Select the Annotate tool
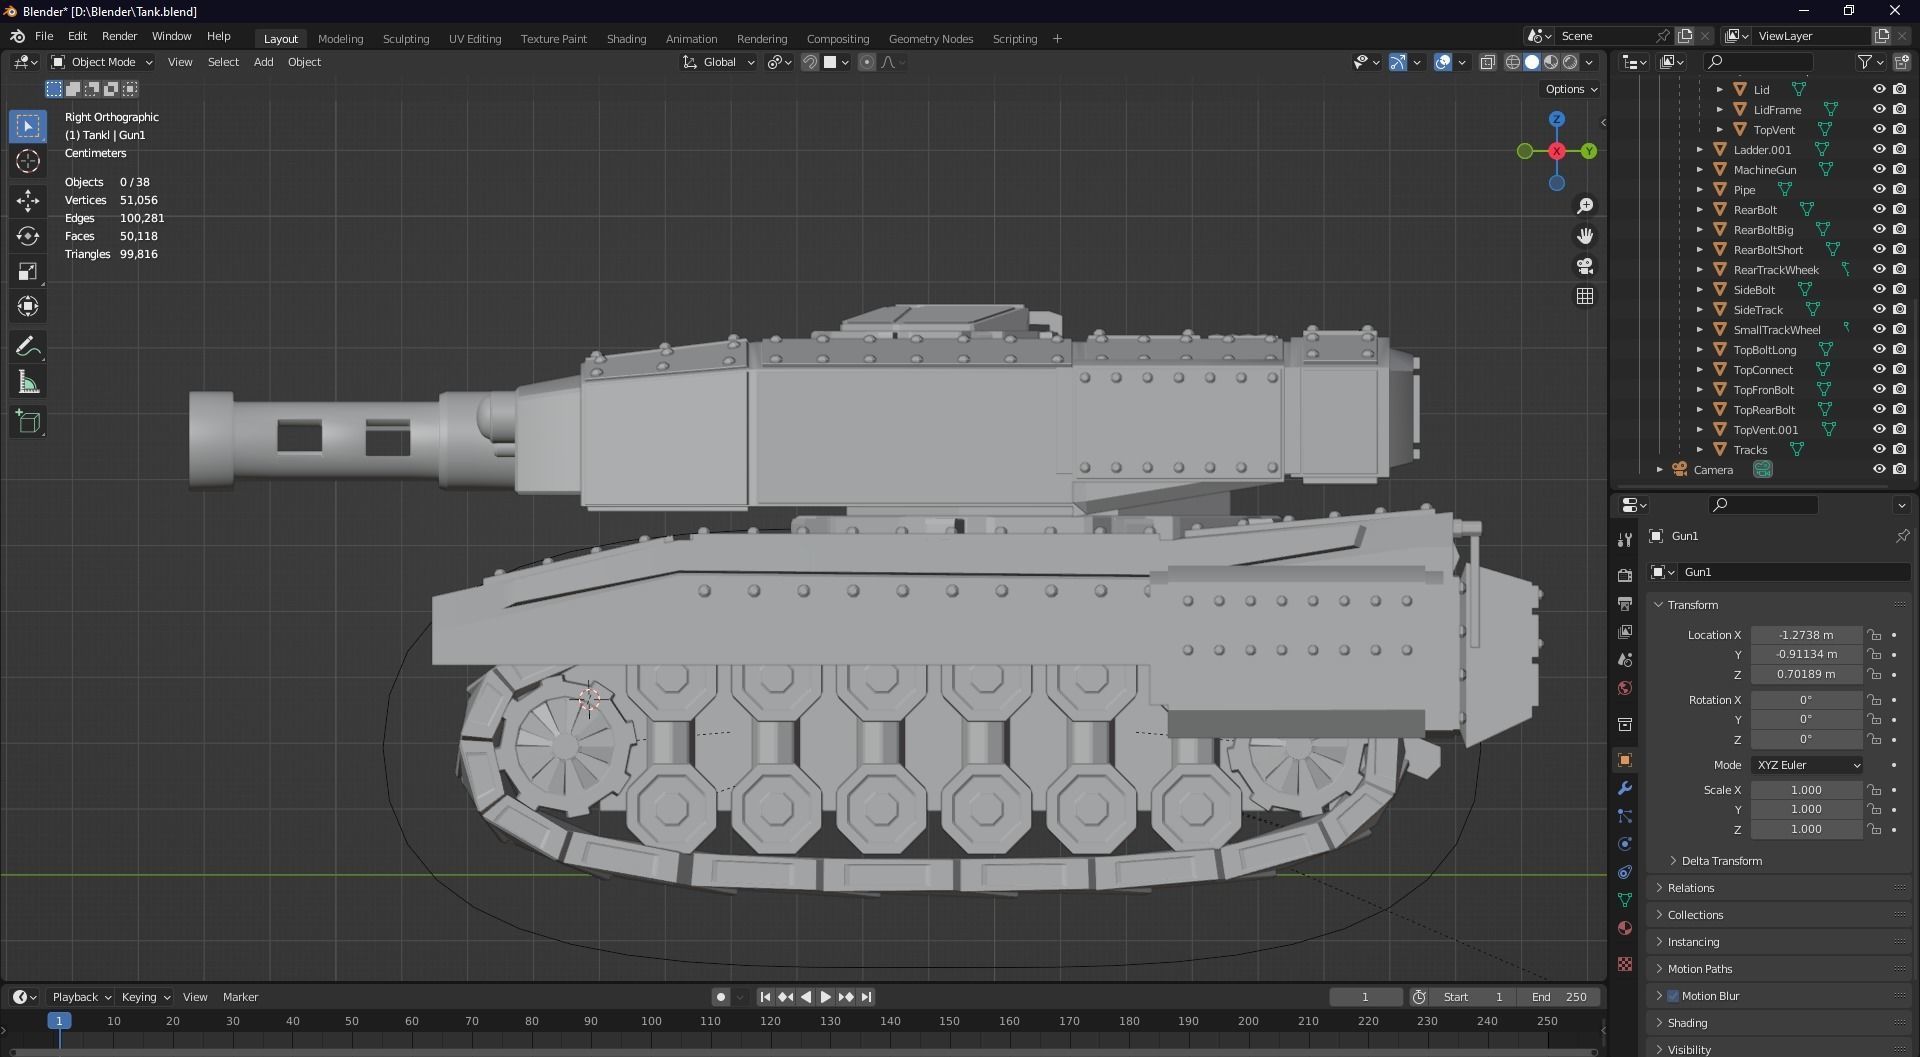This screenshot has width=1920, height=1057. coord(27,346)
